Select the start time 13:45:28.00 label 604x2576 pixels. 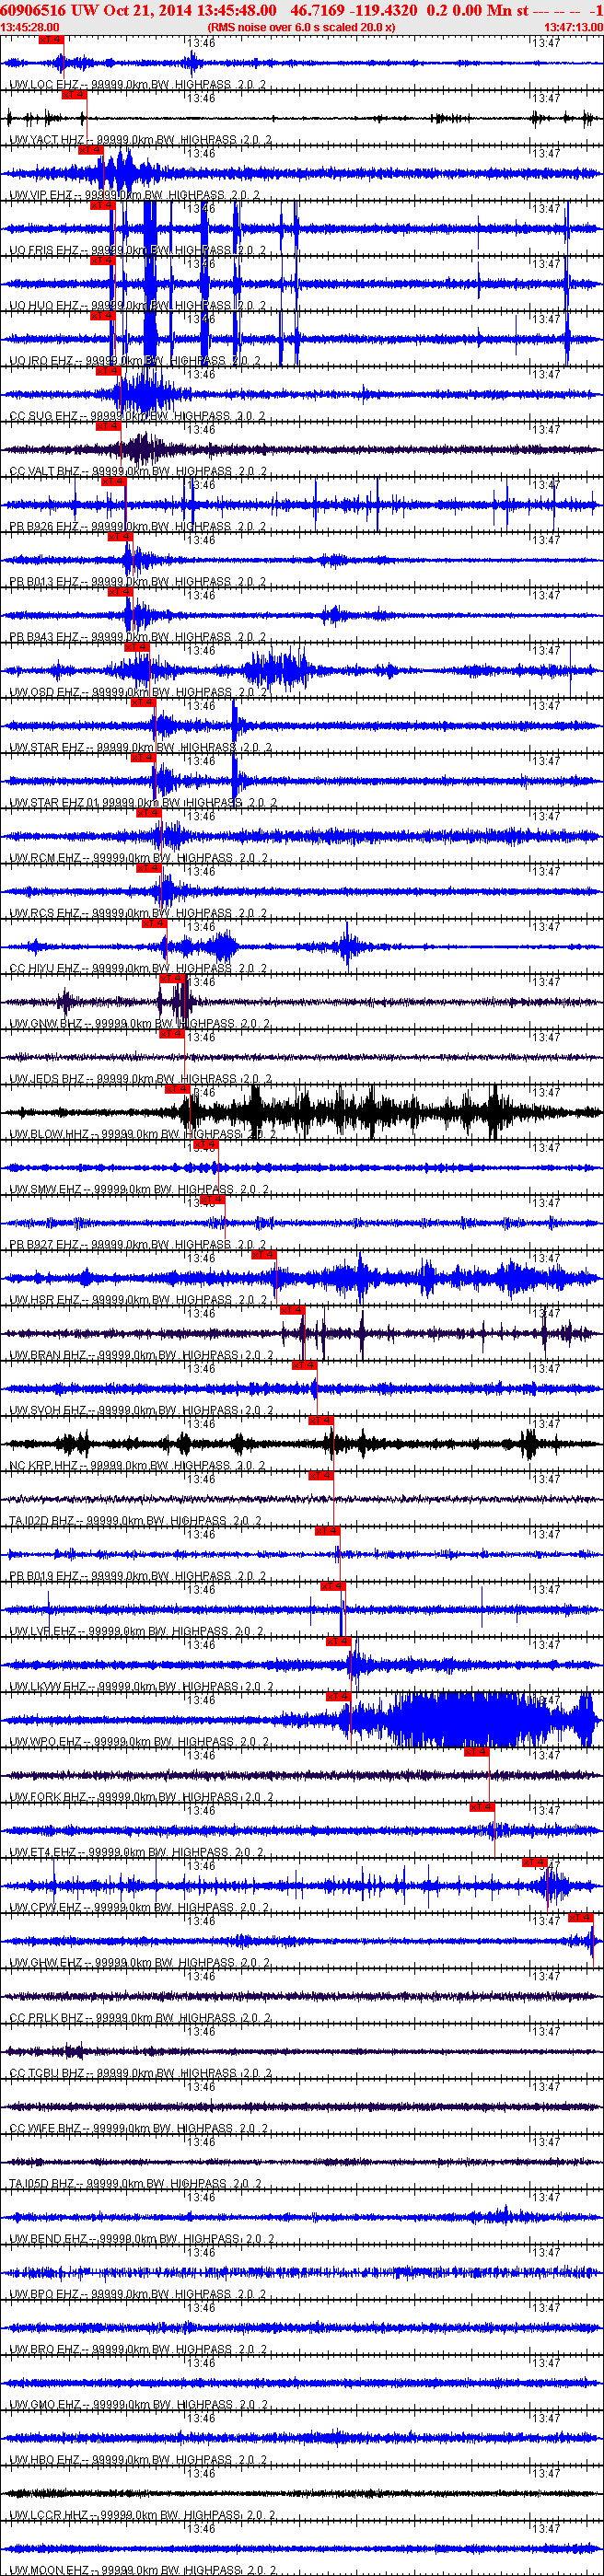click(x=30, y=27)
